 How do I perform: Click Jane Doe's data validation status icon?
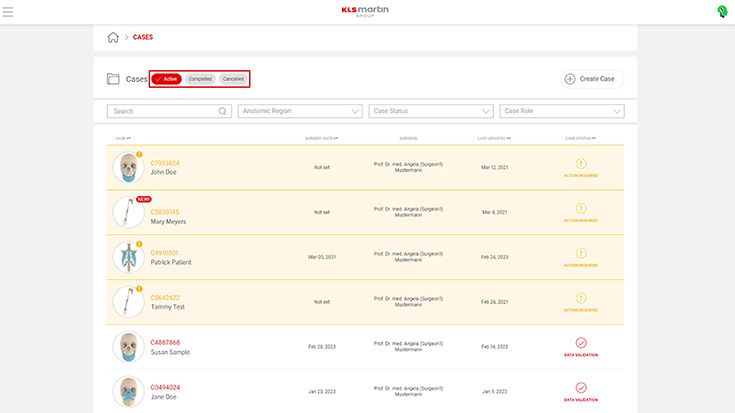click(x=581, y=387)
